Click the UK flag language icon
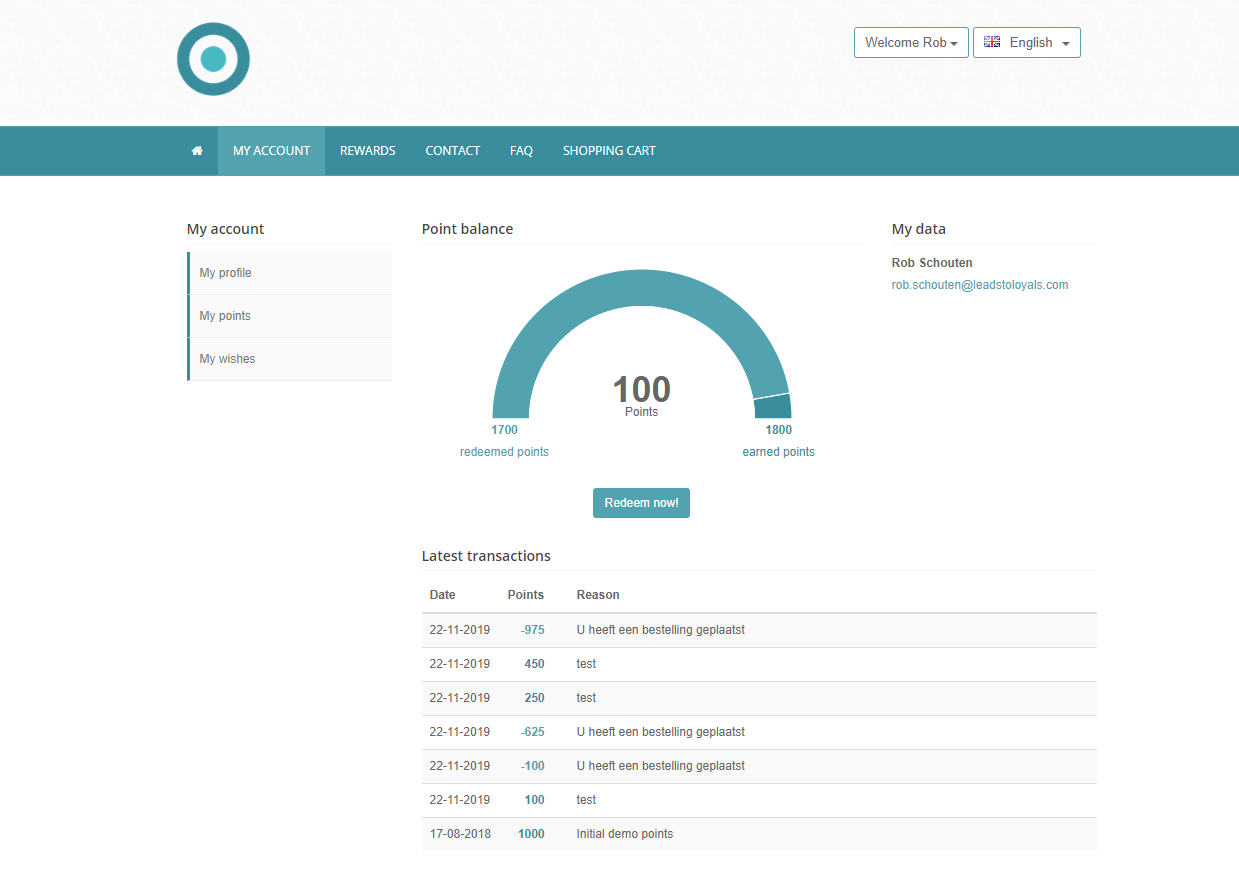Image resolution: width=1239 pixels, height=891 pixels. click(992, 42)
